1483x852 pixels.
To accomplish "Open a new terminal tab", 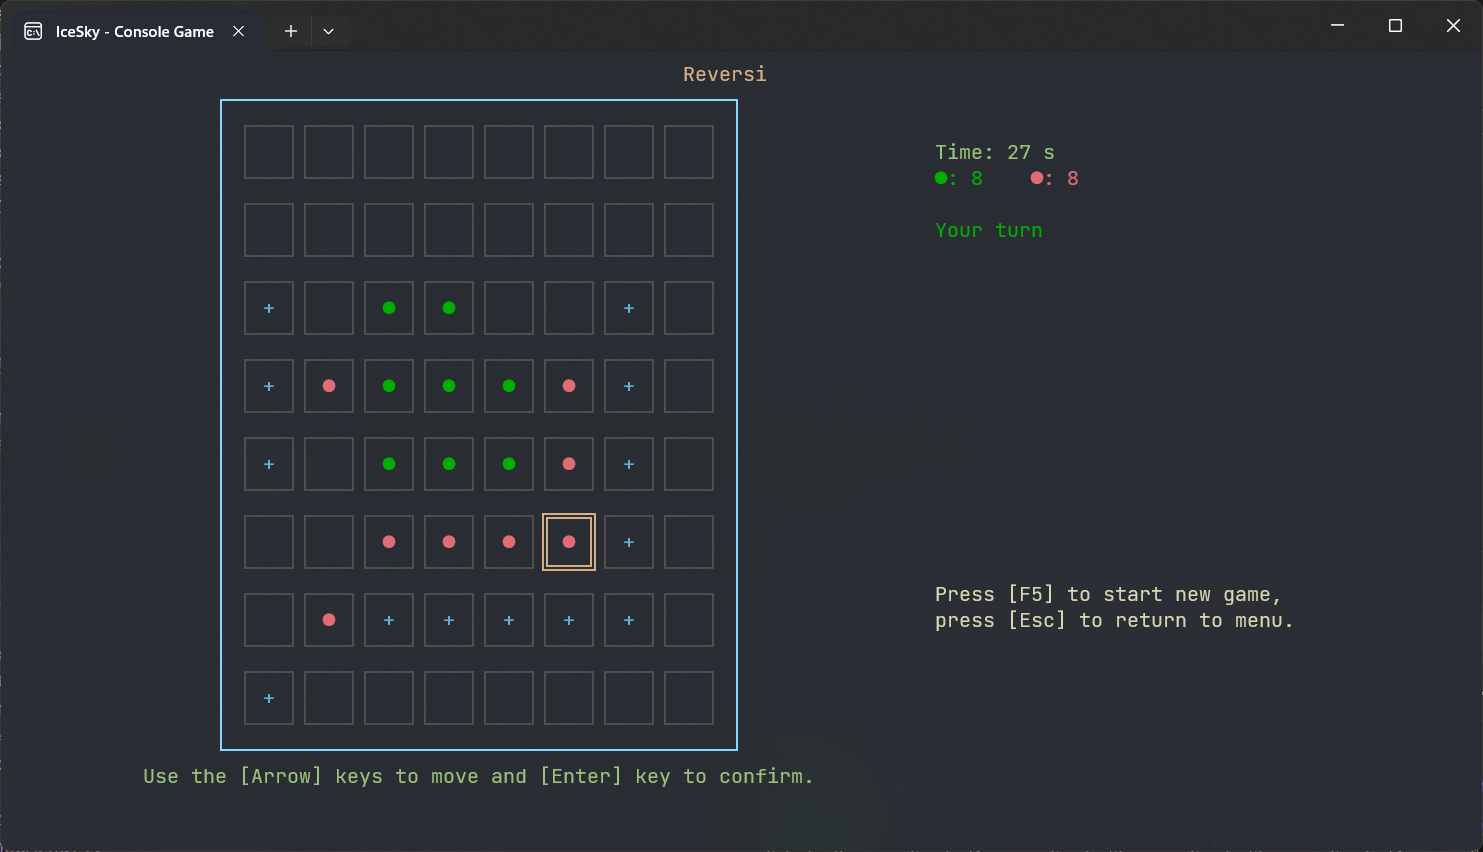I will (x=291, y=31).
